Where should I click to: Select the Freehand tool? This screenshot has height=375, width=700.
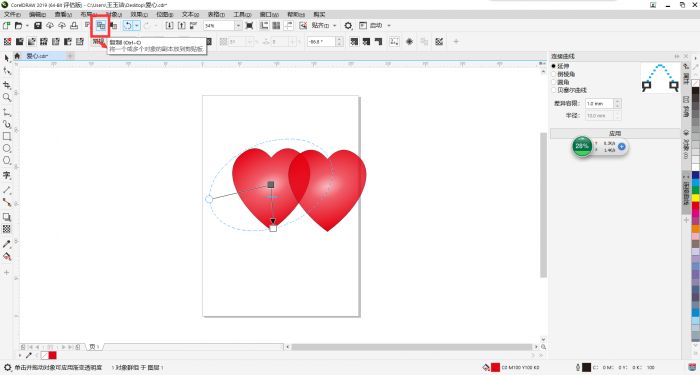click(7, 112)
